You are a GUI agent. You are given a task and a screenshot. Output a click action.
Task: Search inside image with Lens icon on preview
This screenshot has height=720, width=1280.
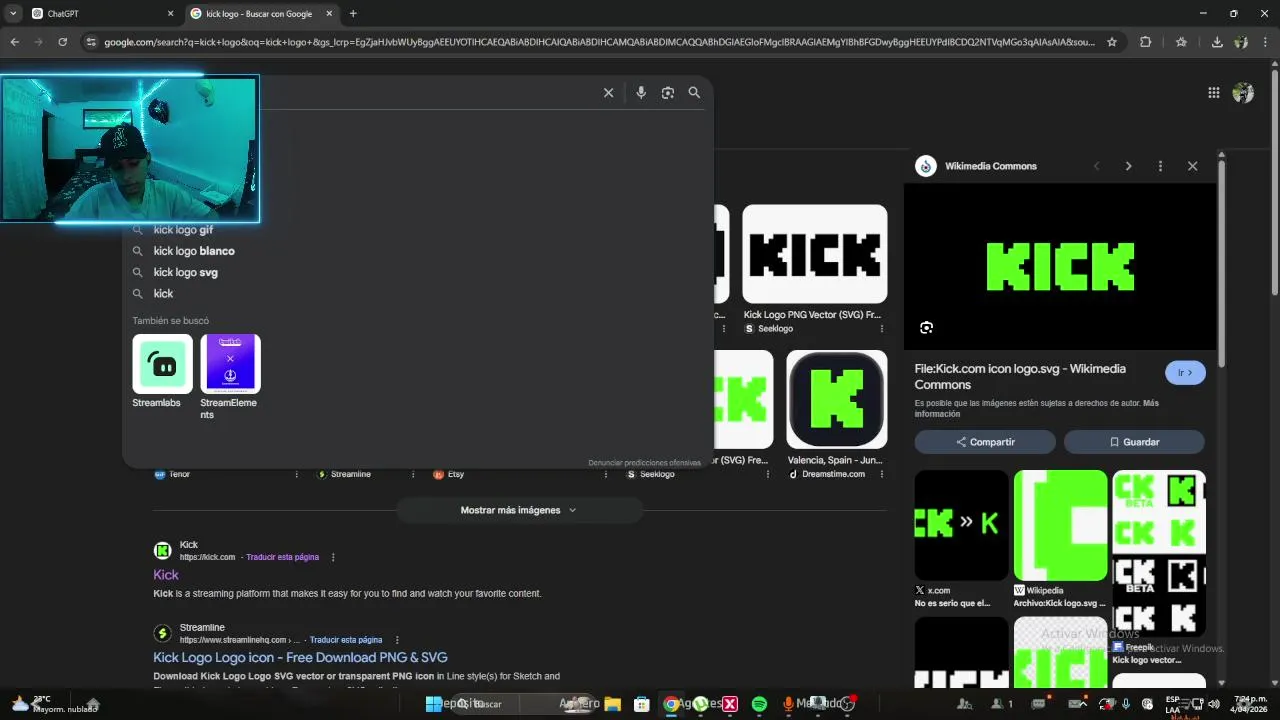(926, 327)
